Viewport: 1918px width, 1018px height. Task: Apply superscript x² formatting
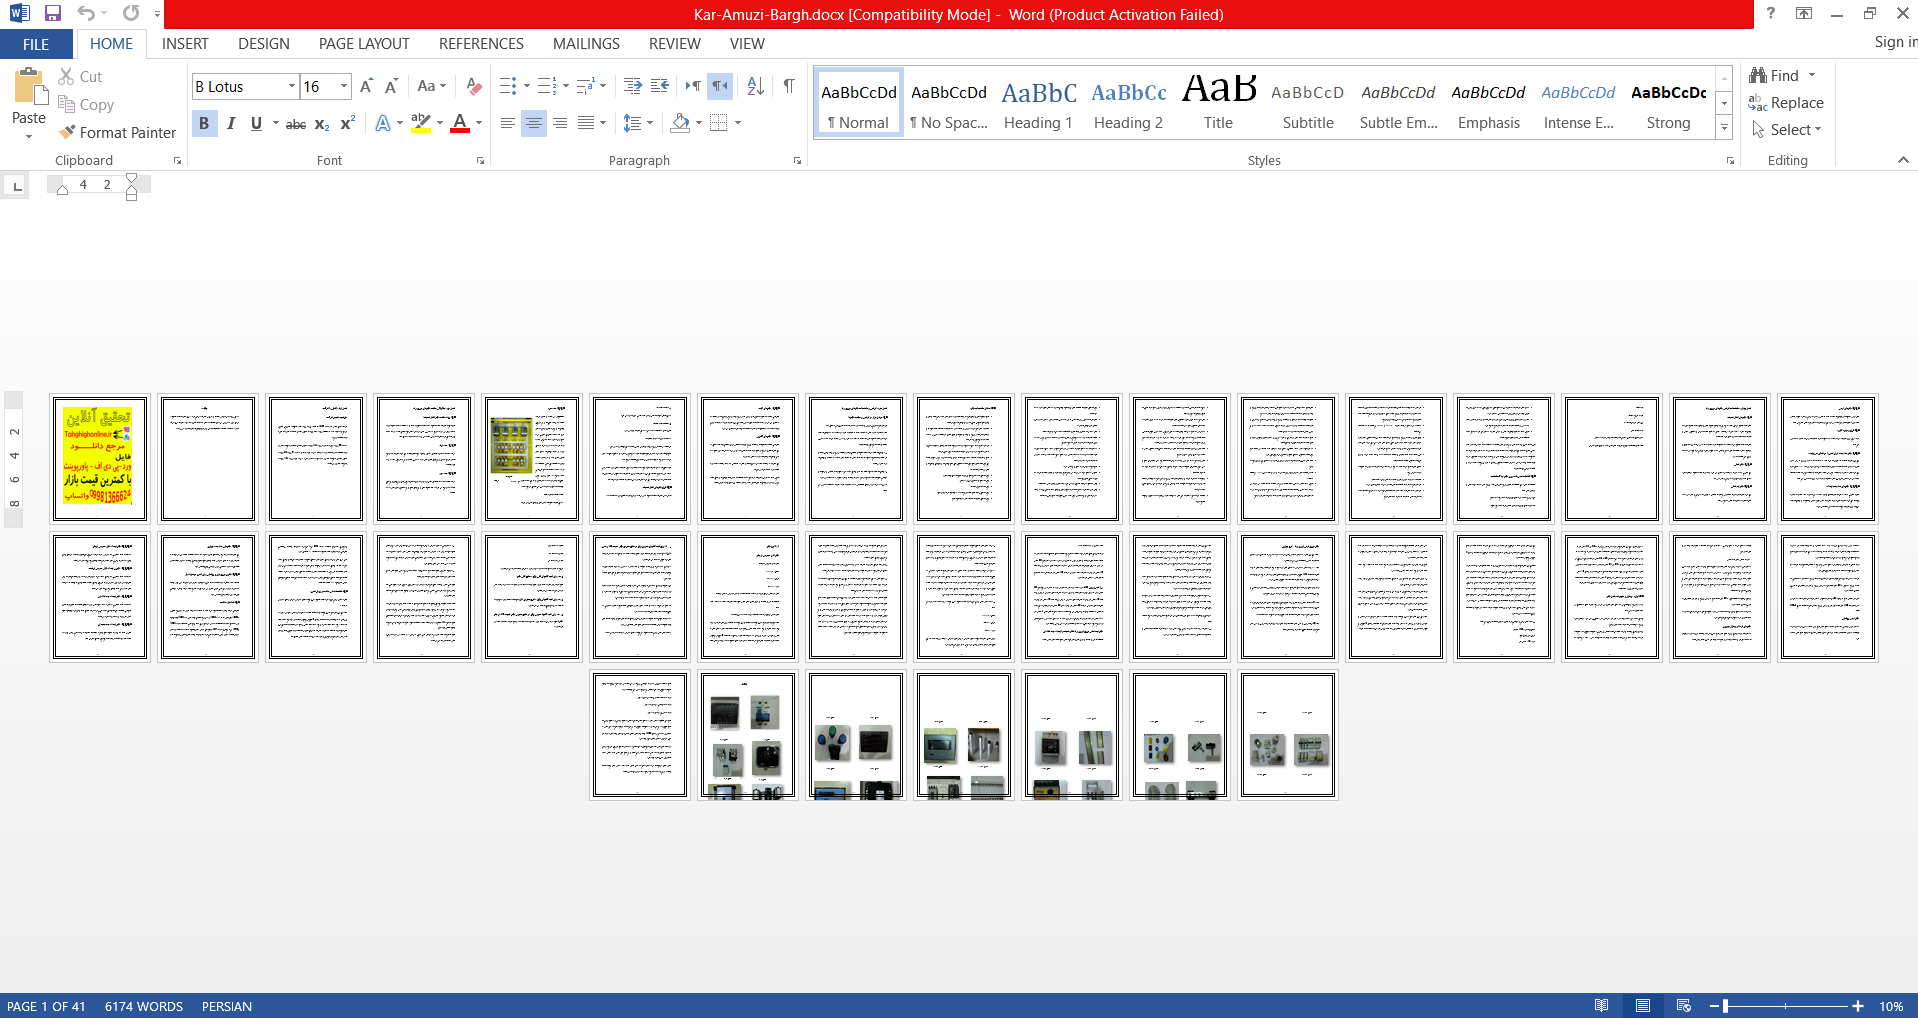(347, 123)
